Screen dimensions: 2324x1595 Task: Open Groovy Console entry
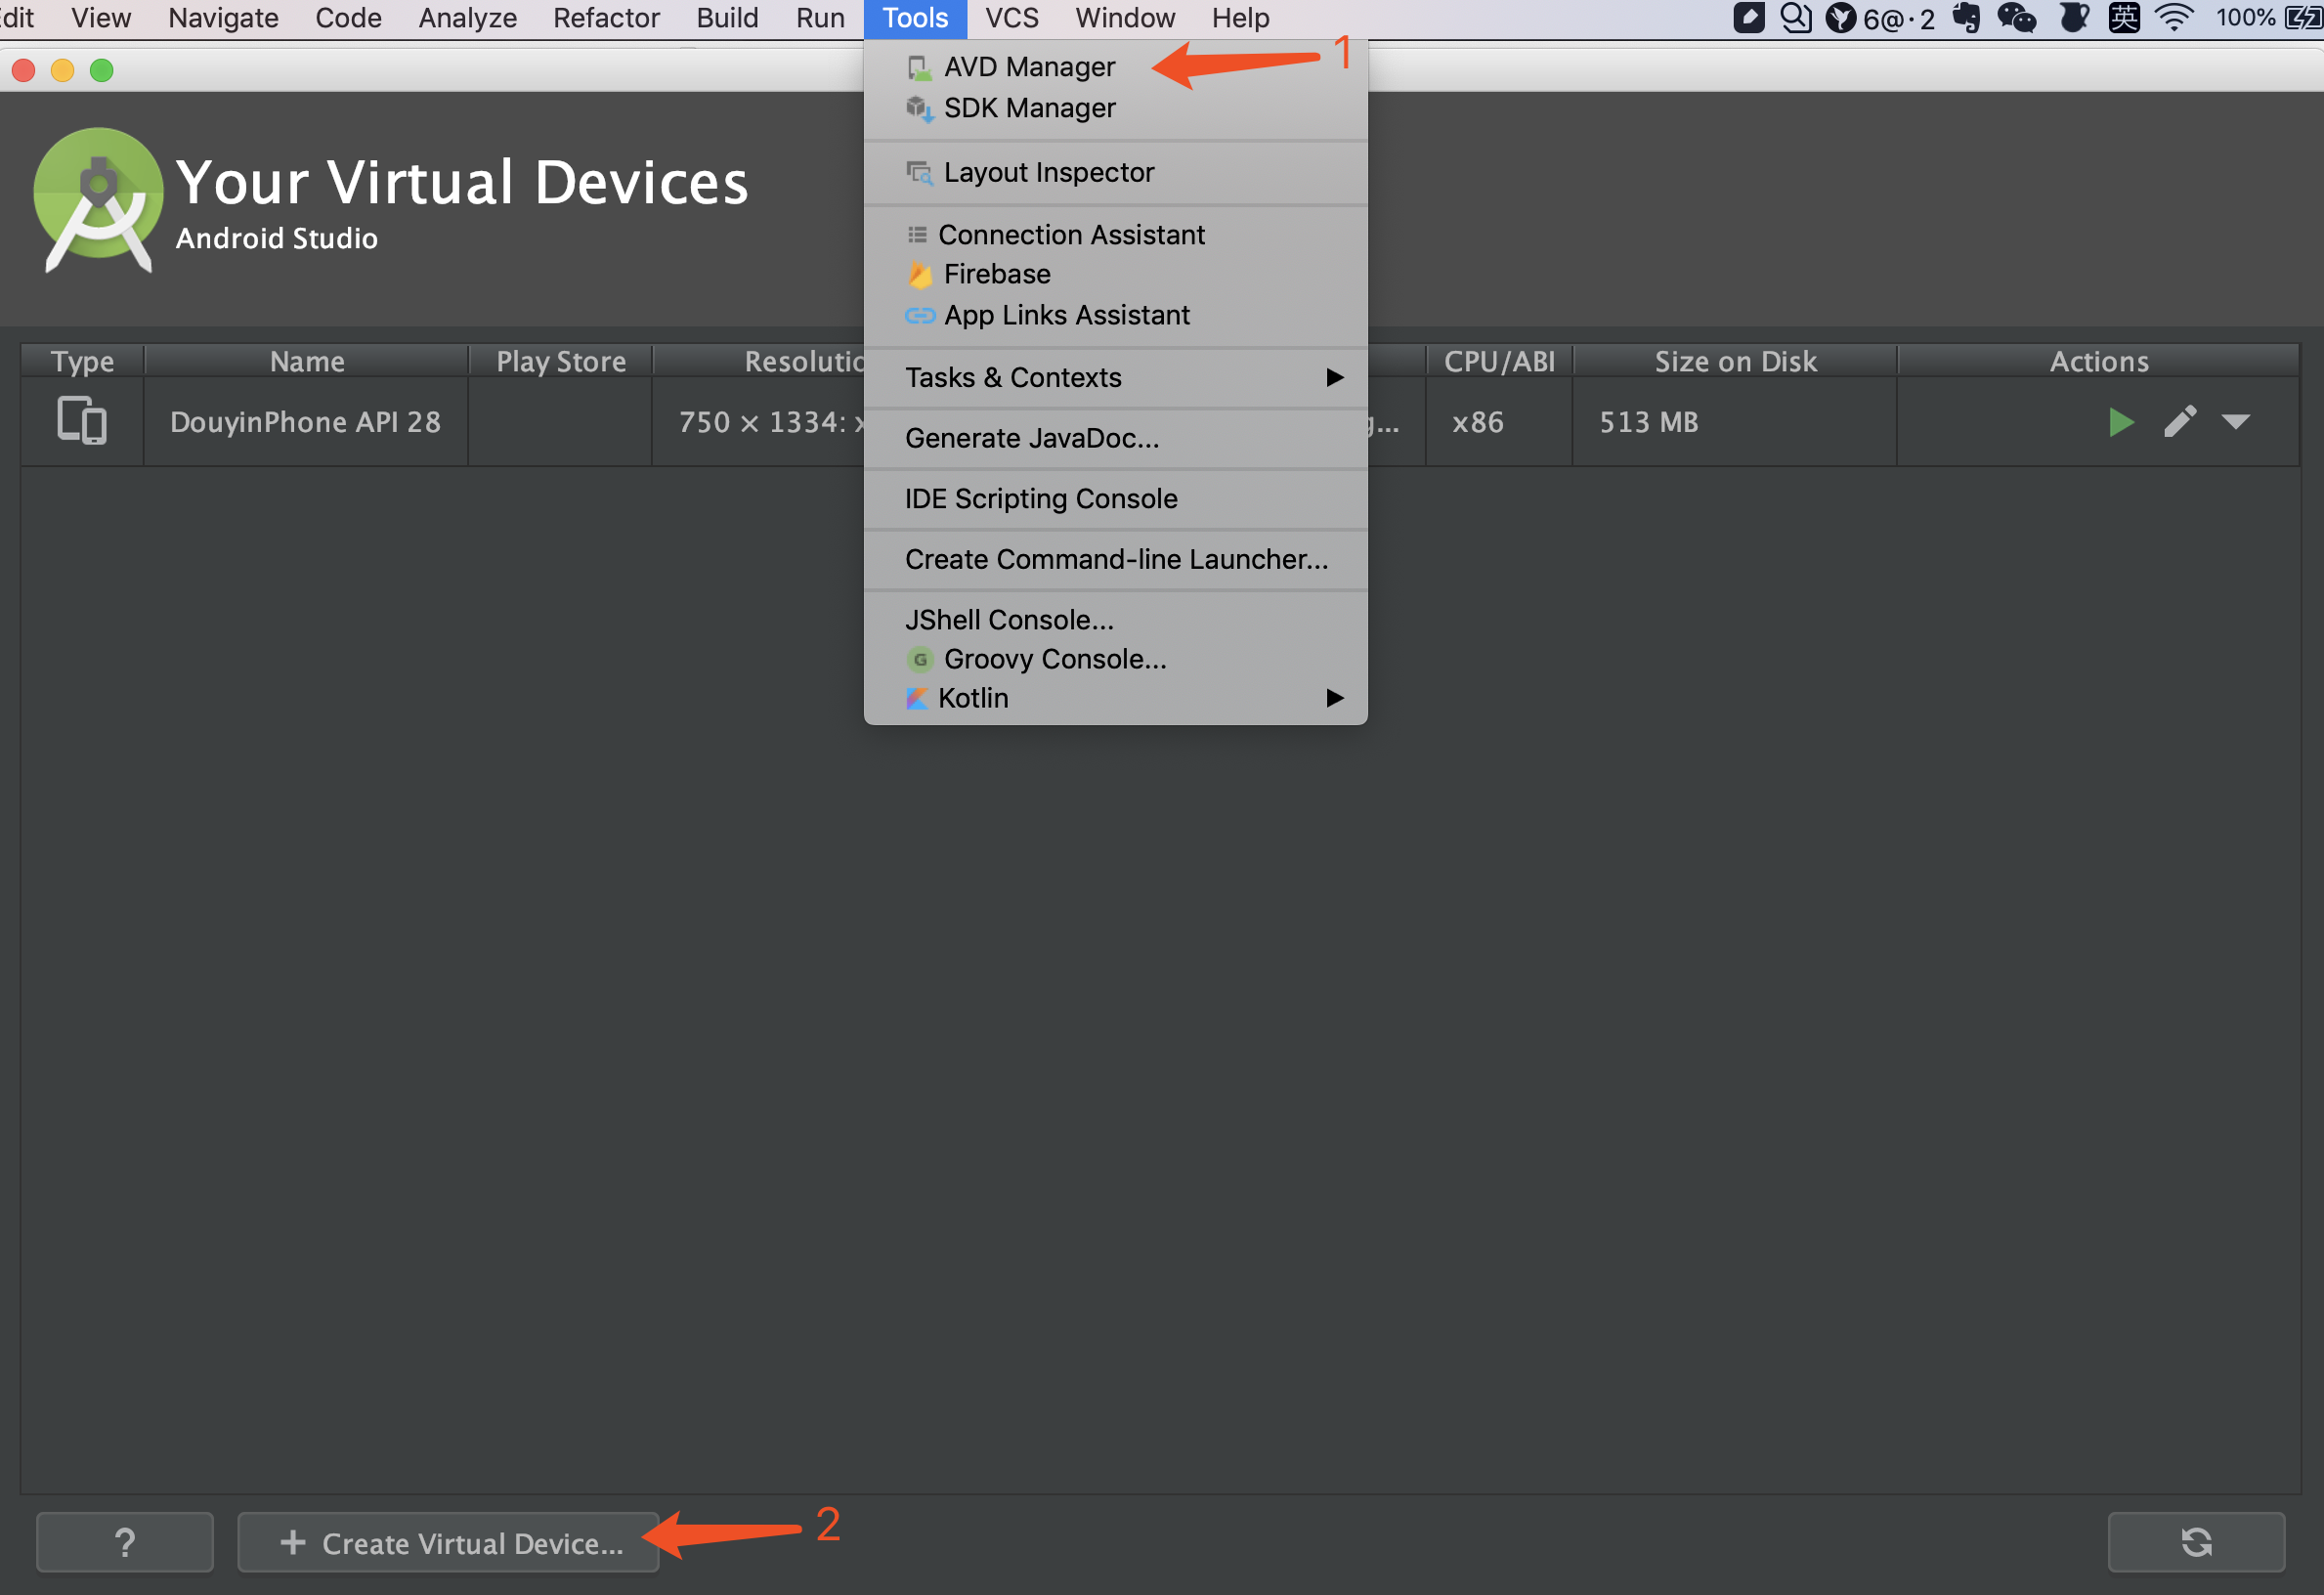[x=1054, y=659]
